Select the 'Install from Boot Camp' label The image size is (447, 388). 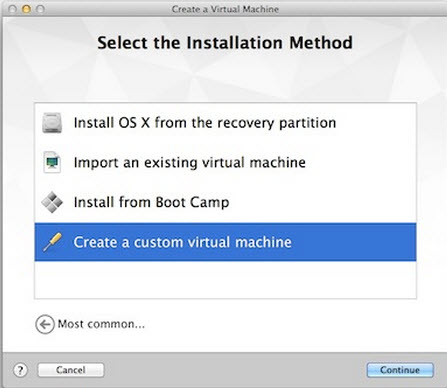click(151, 202)
